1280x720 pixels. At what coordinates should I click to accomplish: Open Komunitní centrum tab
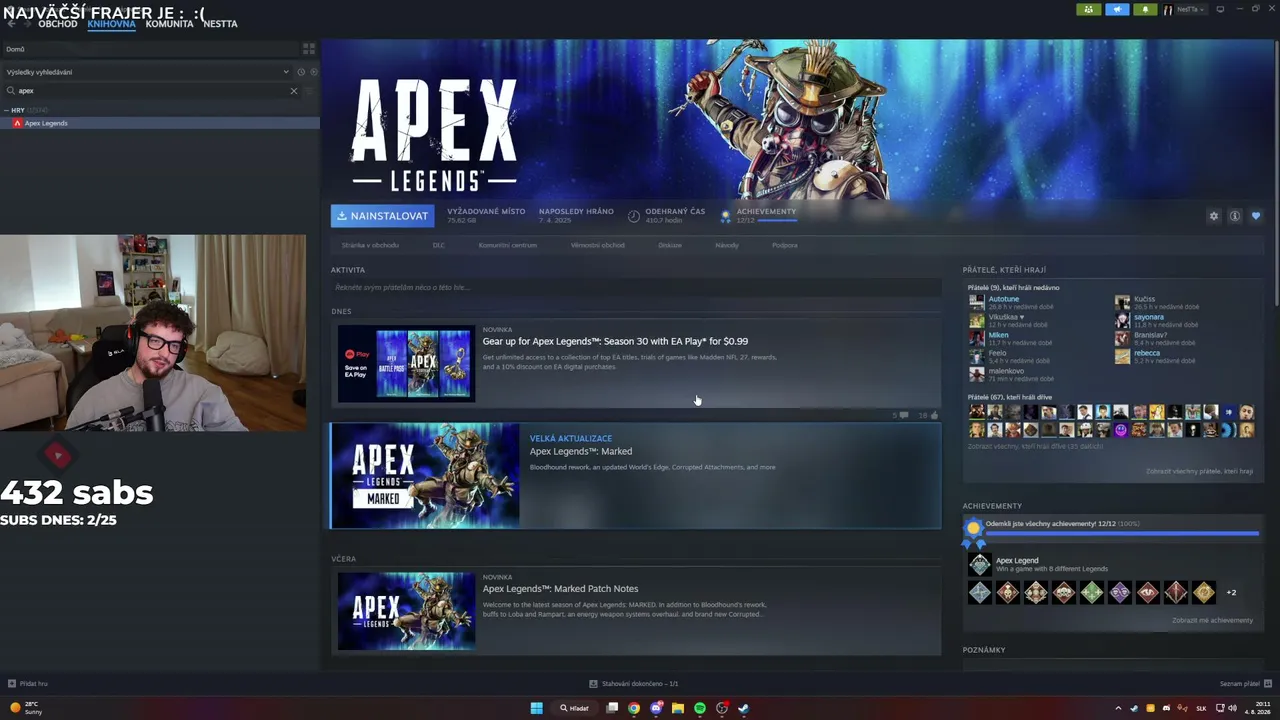508,245
